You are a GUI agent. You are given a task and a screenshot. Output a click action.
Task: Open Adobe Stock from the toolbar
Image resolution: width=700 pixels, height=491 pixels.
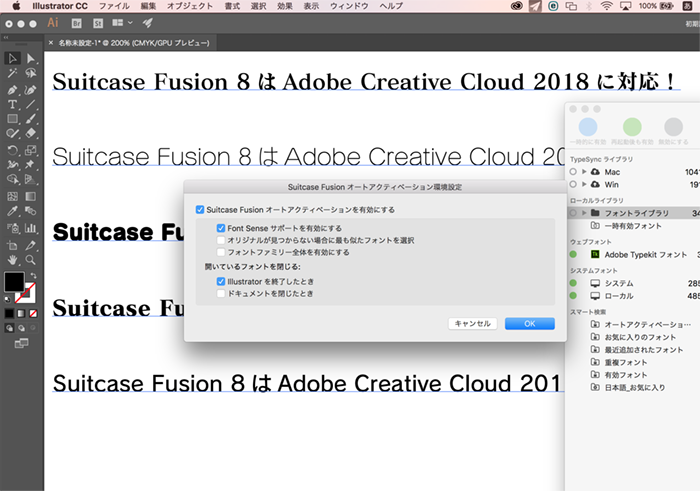[x=98, y=23]
